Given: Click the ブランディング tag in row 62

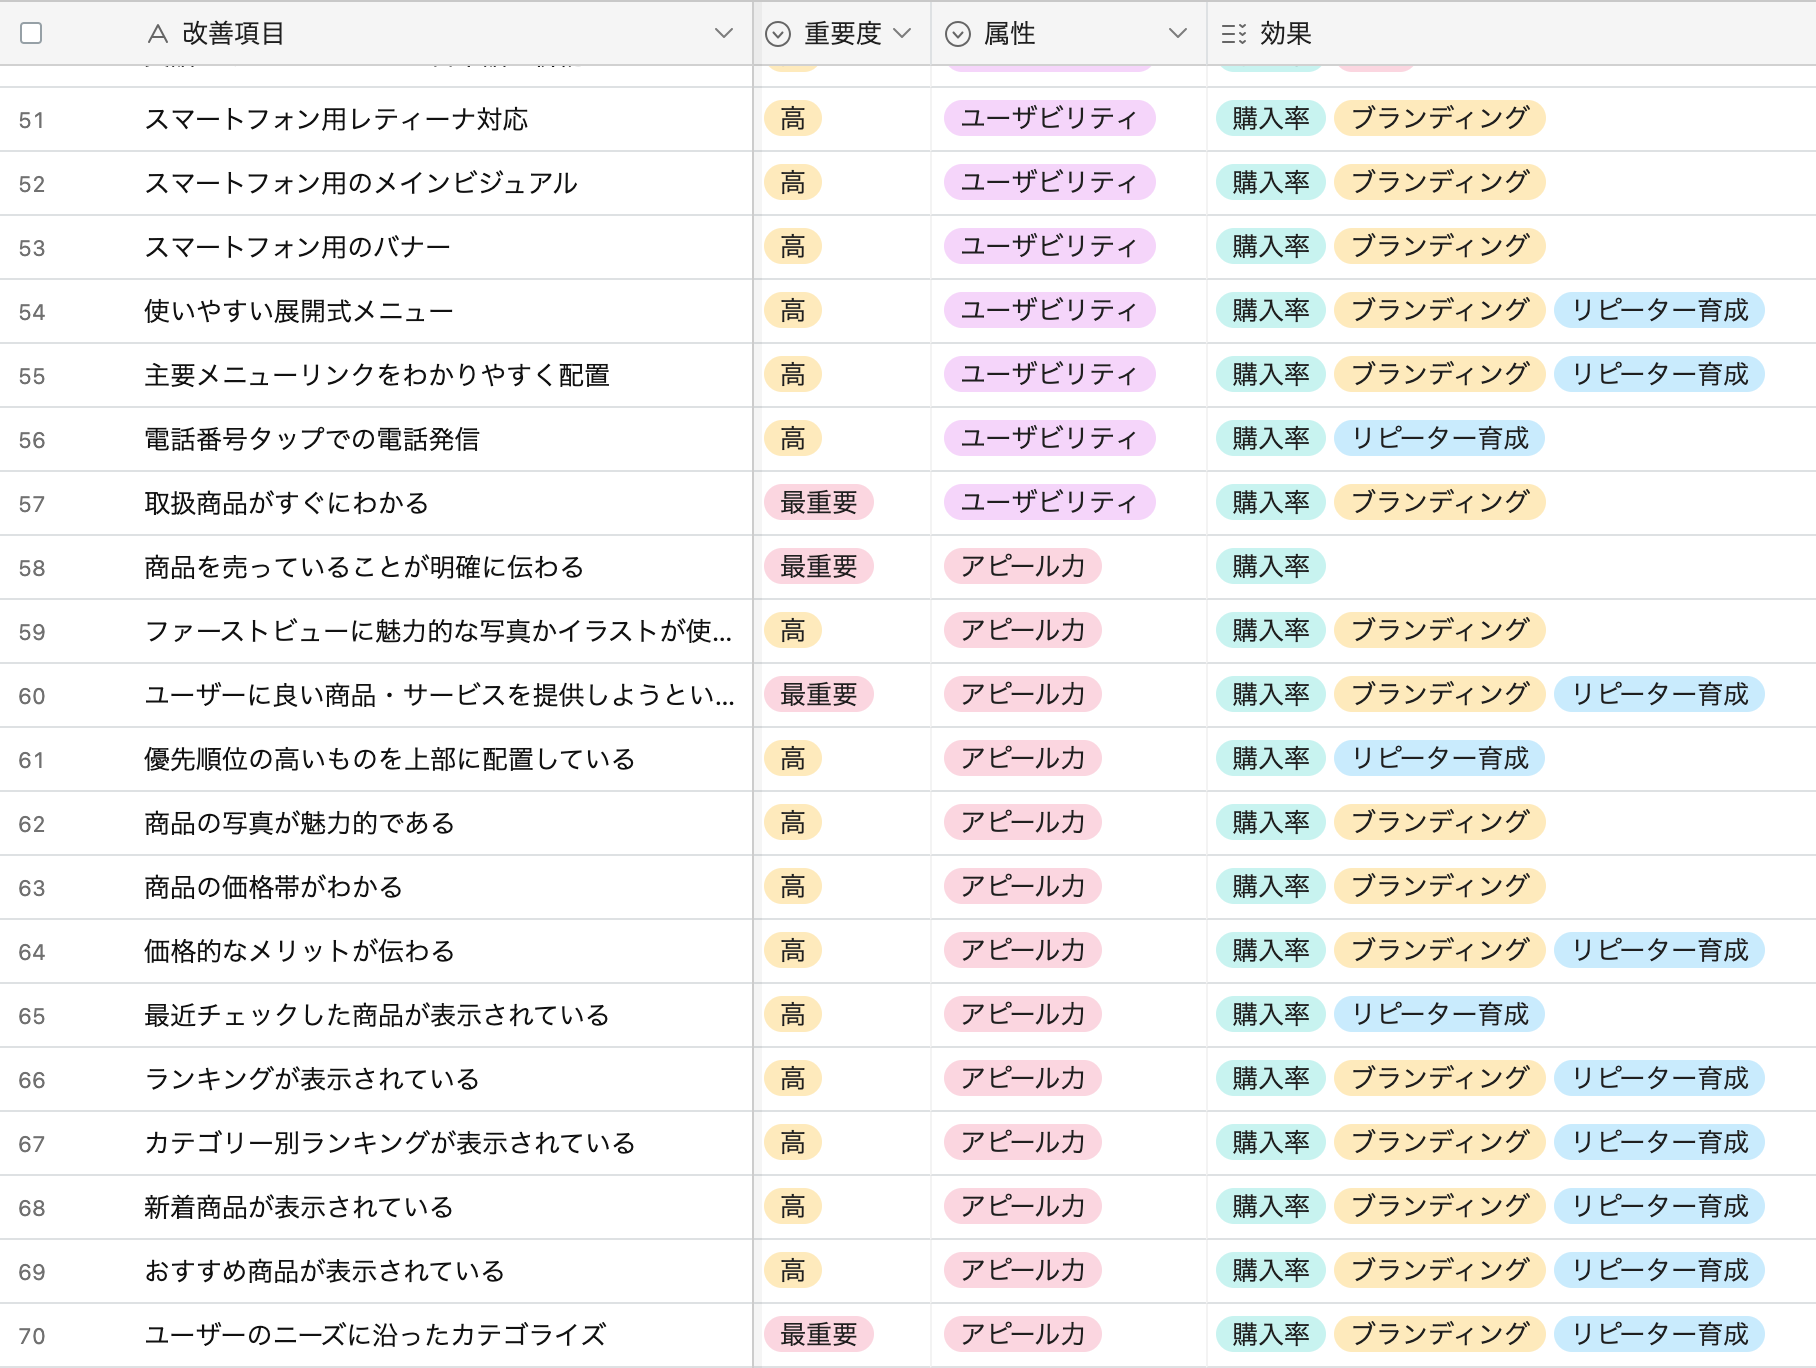Looking at the screenshot, I should click(1440, 822).
